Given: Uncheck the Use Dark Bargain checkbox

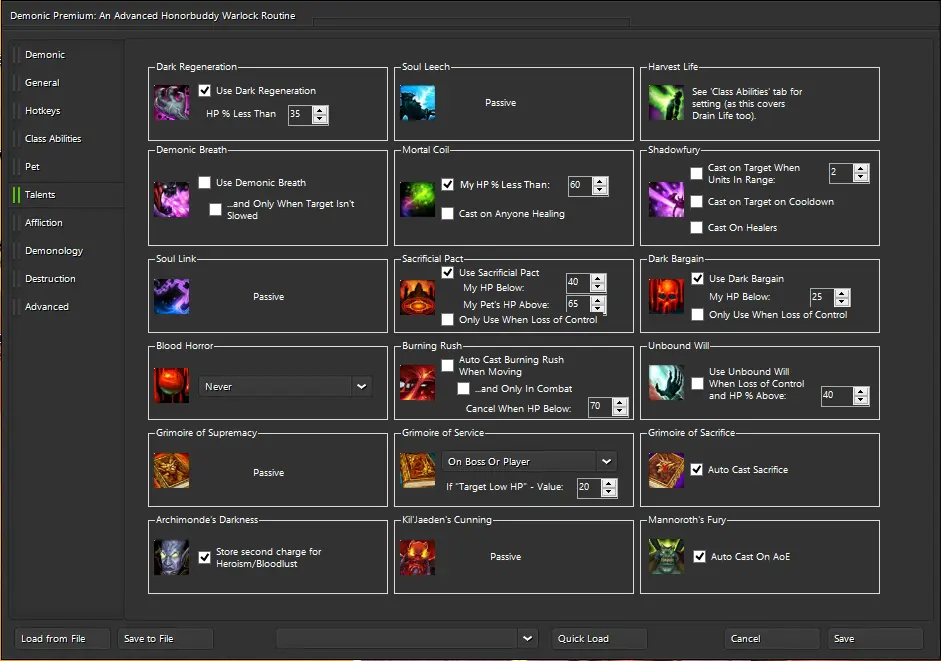Looking at the screenshot, I should (x=697, y=279).
